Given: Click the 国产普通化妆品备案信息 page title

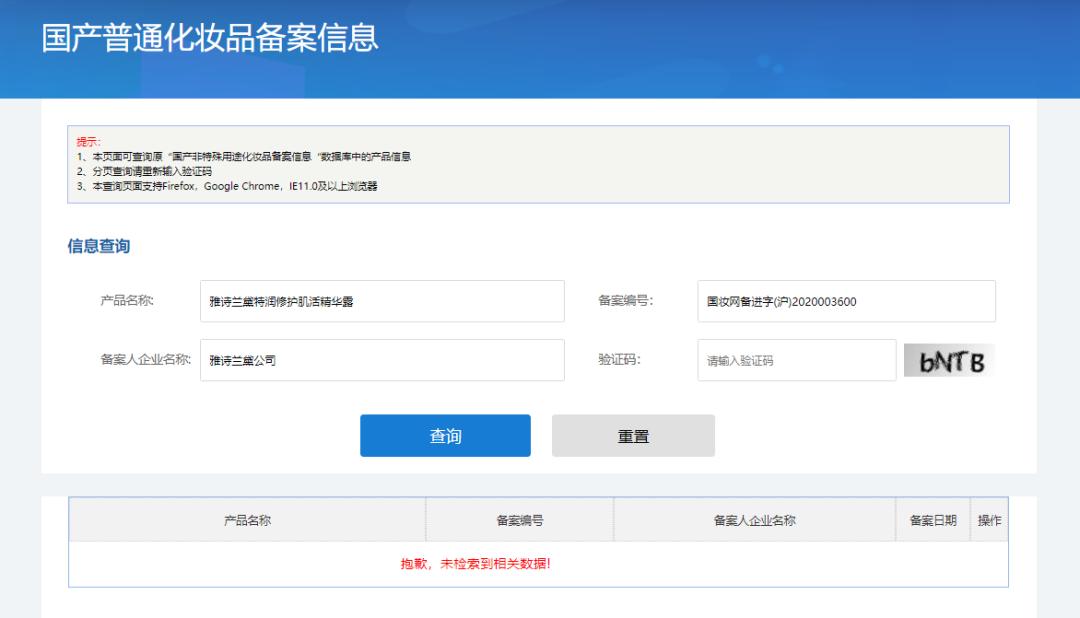Looking at the screenshot, I should click(x=210, y=37).
